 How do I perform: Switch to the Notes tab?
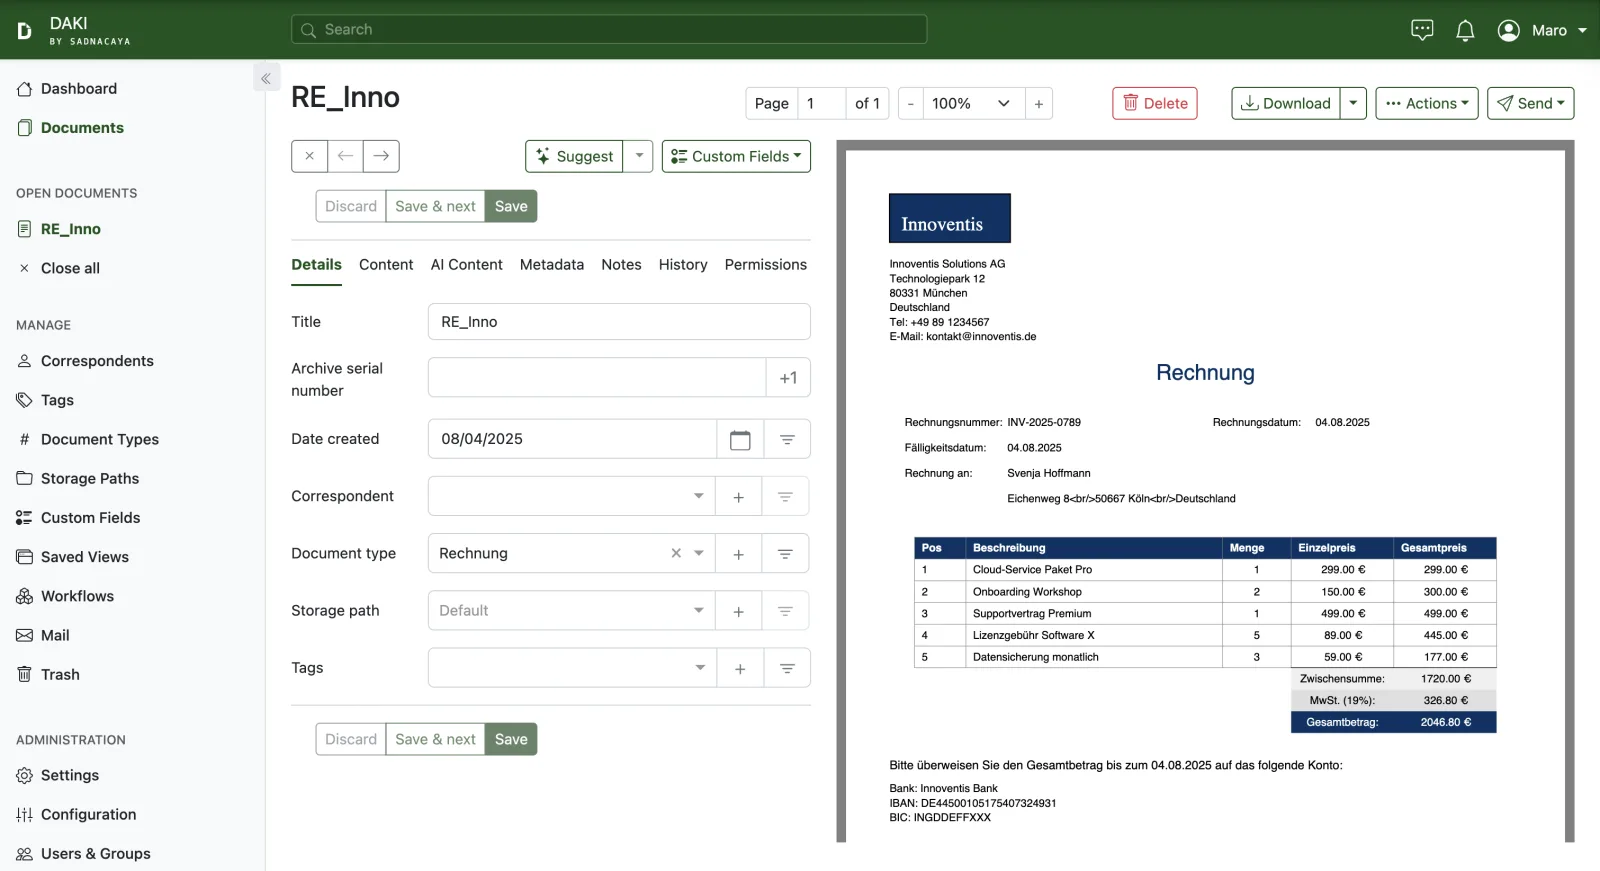(621, 264)
